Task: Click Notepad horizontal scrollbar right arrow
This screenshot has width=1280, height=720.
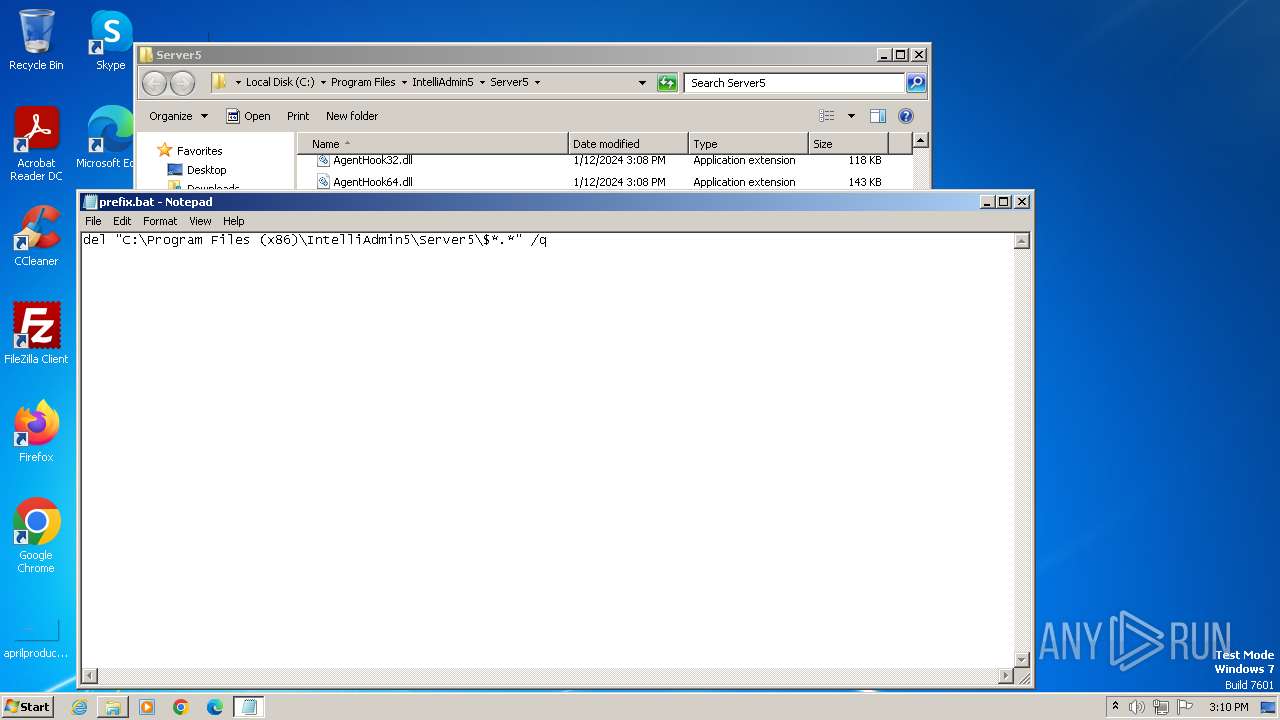Action: click(1005, 676)
